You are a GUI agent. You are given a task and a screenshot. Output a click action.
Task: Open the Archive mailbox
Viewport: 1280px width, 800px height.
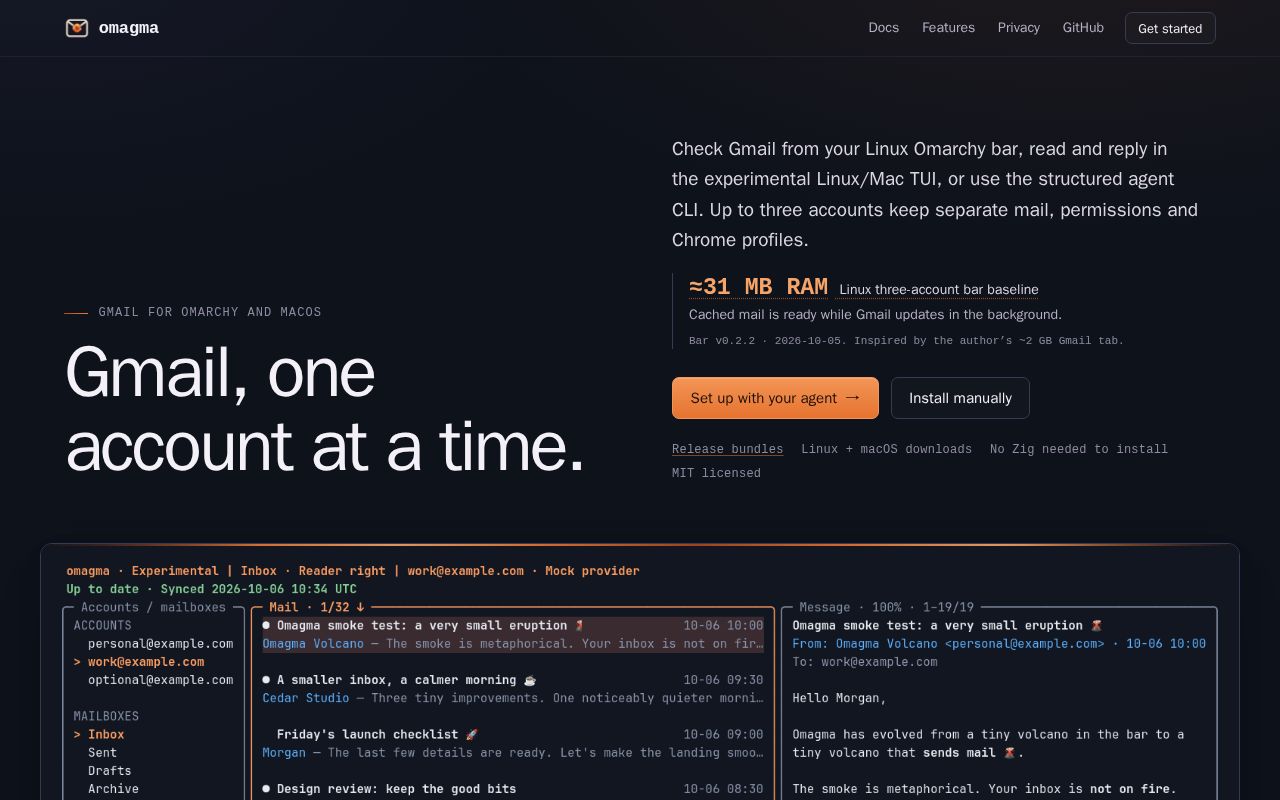pyautogui.click(x=113, y=789)
